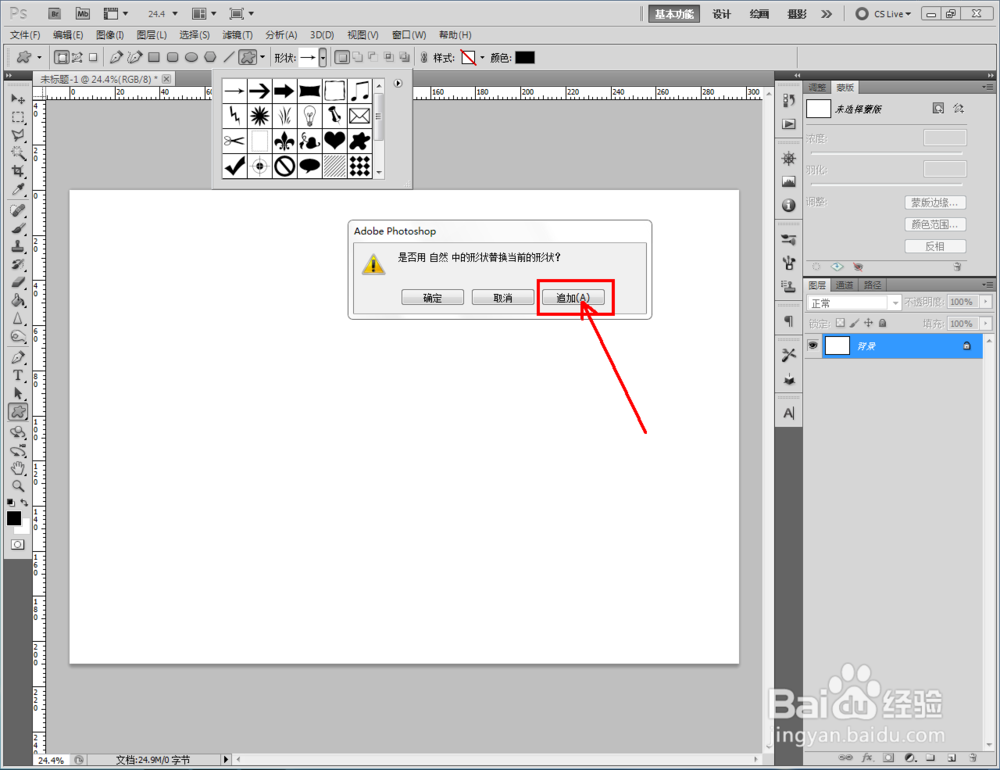Switch to the 通道 tab
The image size is (1000, 770).
844,285
